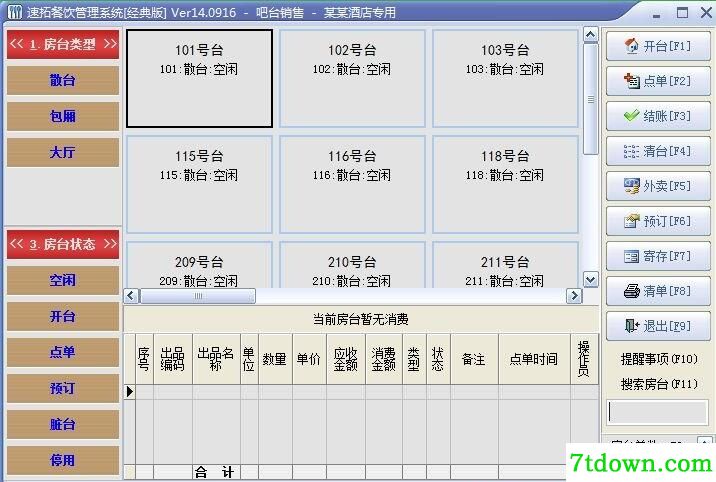Show tables with 点单 status
The image size is (716, 482).
(x=63, y=352)
